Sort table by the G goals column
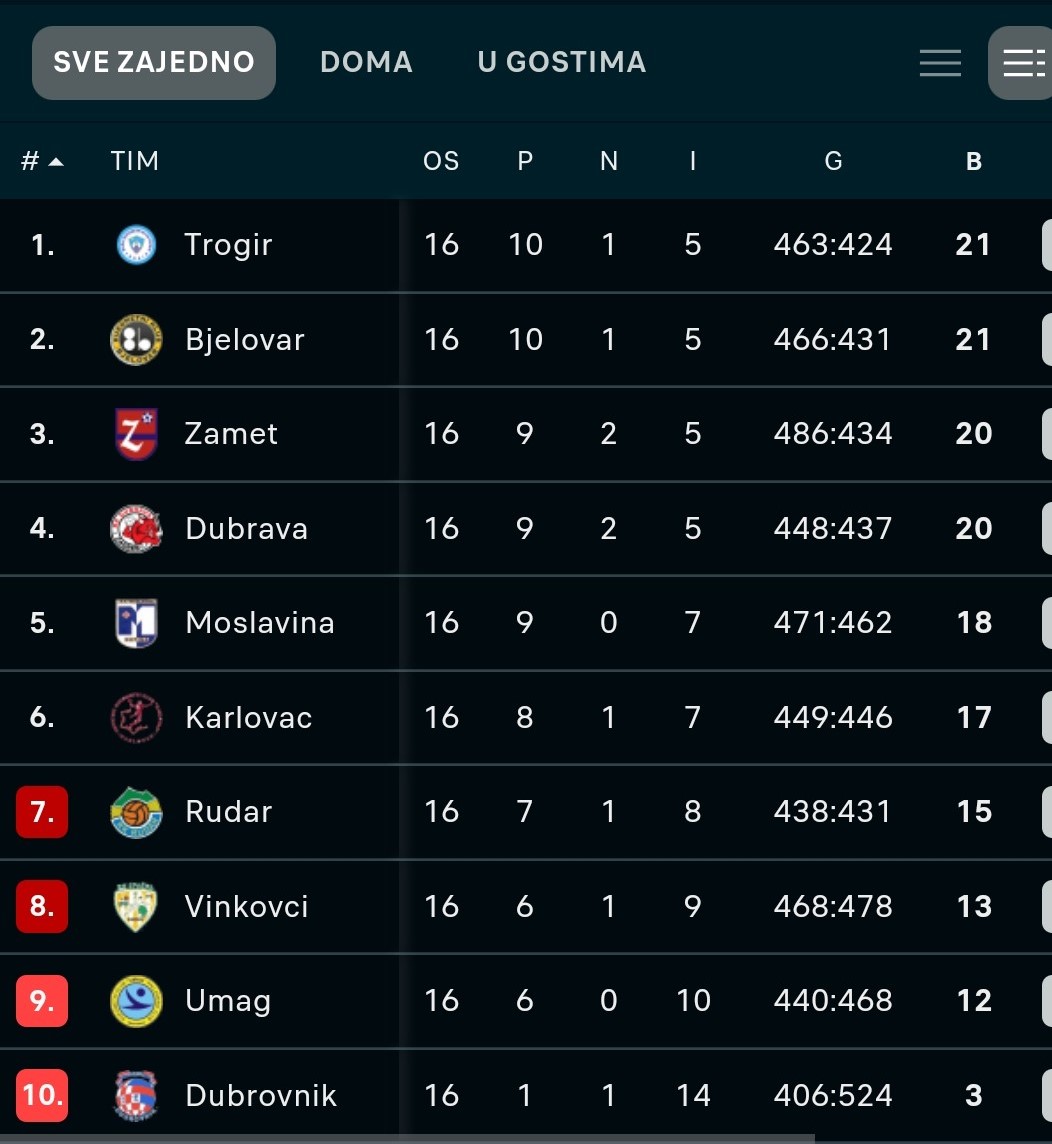 (x=833, y=161)
